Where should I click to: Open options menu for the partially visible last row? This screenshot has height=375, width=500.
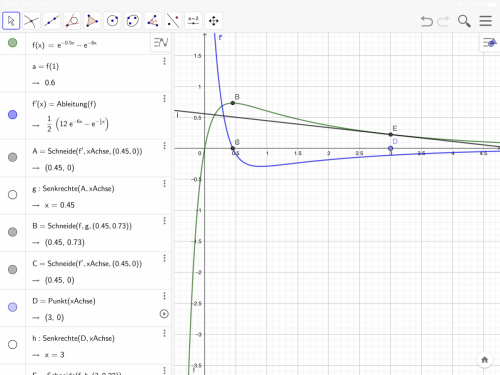pos(164,370)
